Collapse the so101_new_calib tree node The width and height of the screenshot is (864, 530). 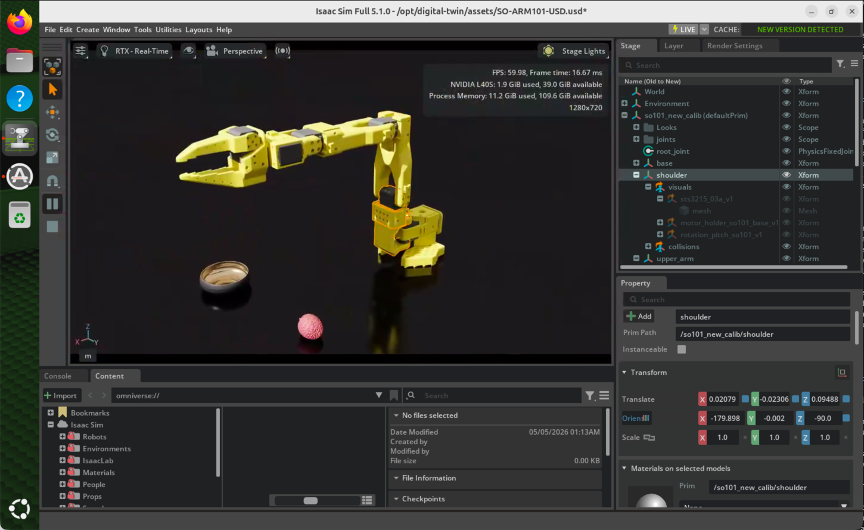coord(624,115)
